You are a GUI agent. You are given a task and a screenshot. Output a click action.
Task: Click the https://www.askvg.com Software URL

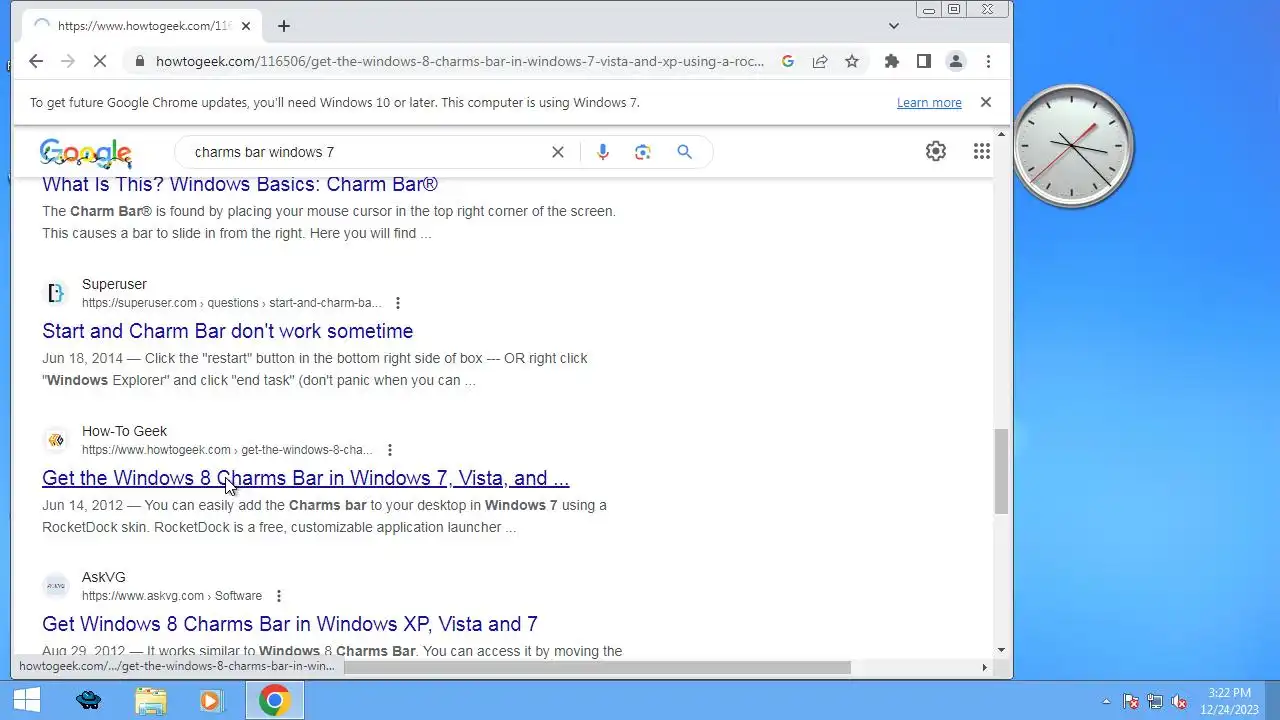click(x=172, y=596)
